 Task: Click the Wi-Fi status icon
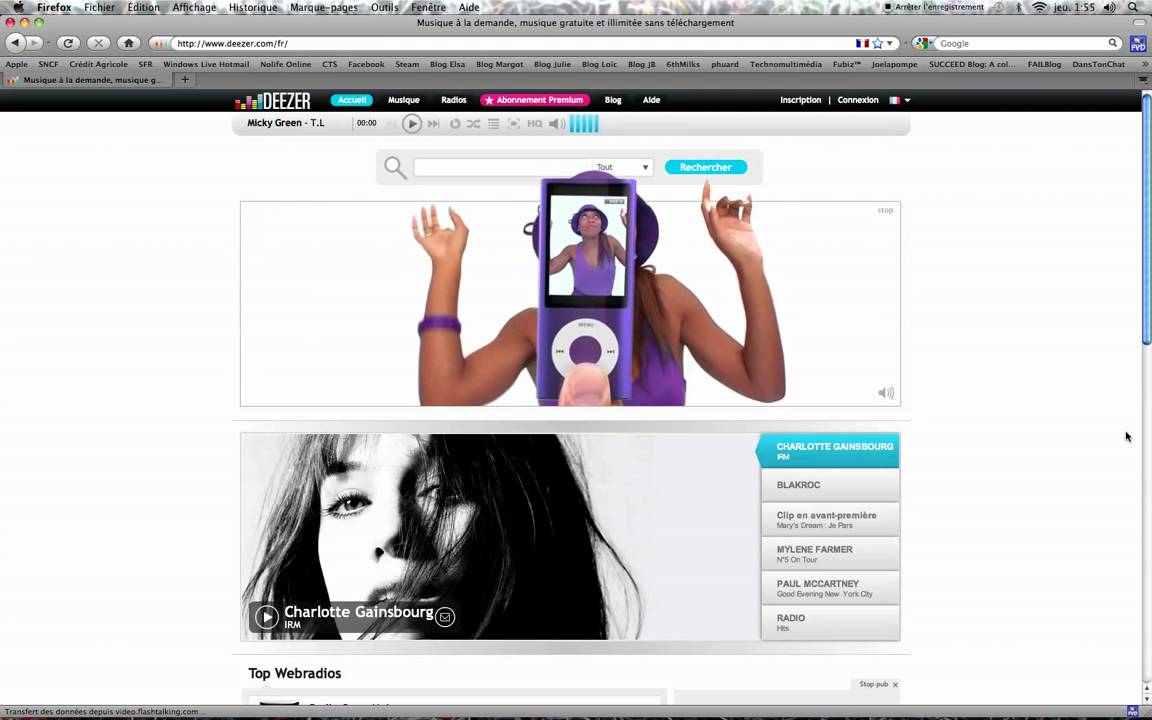click(1039, 7)
